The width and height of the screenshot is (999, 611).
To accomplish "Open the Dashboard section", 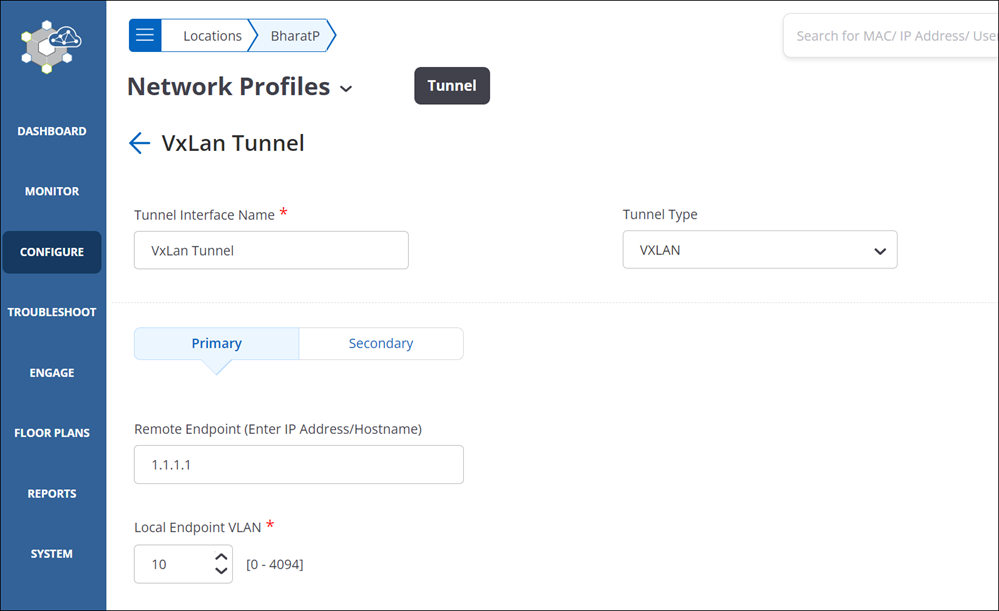I will [x=52, y=131].
